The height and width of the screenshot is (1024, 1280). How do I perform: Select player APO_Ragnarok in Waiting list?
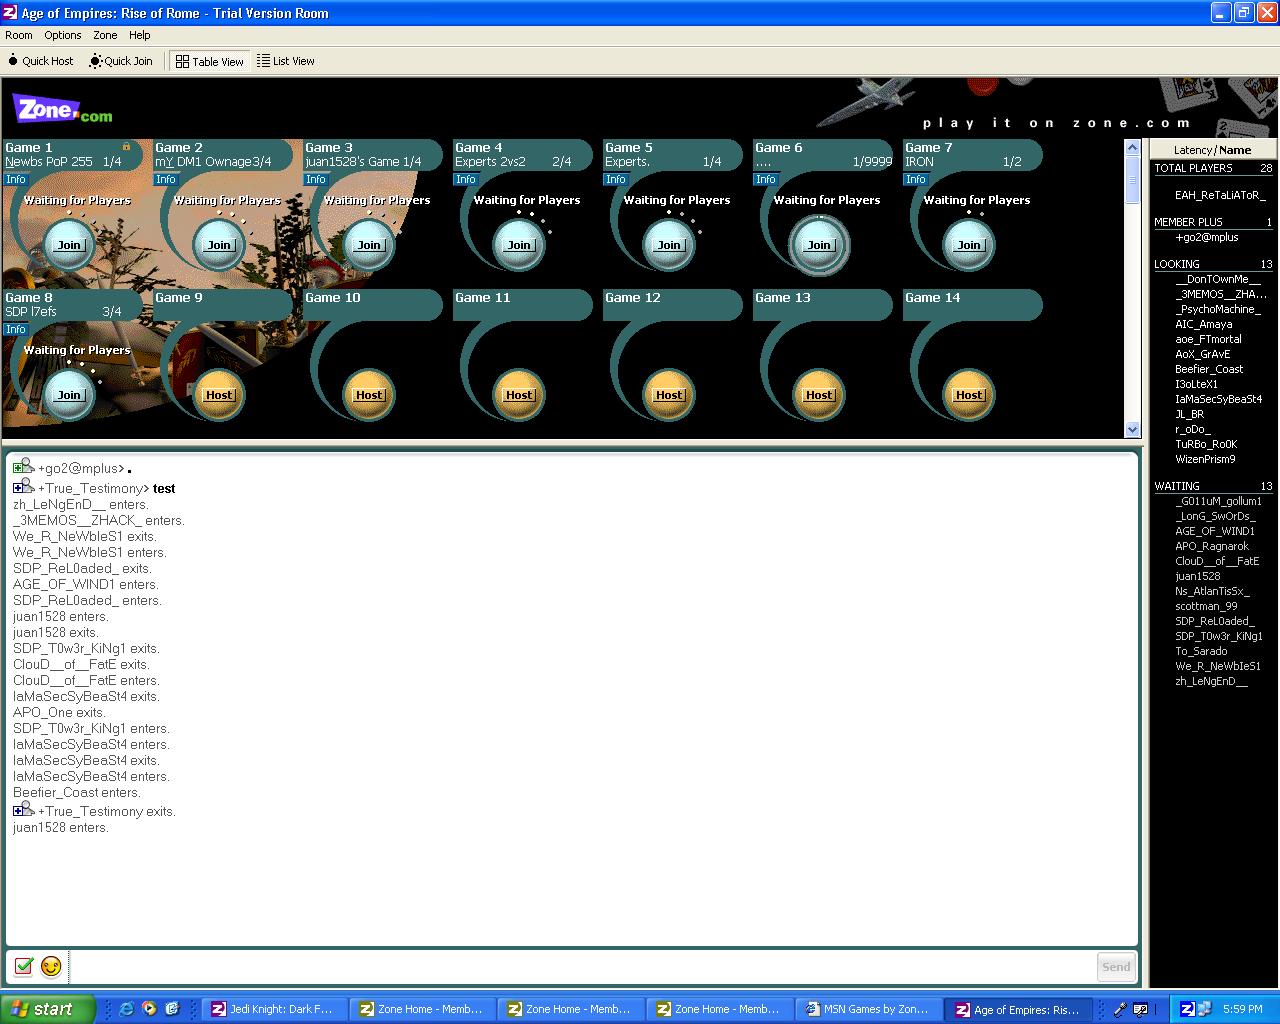pyautogui.click(x=1212, y=547)
